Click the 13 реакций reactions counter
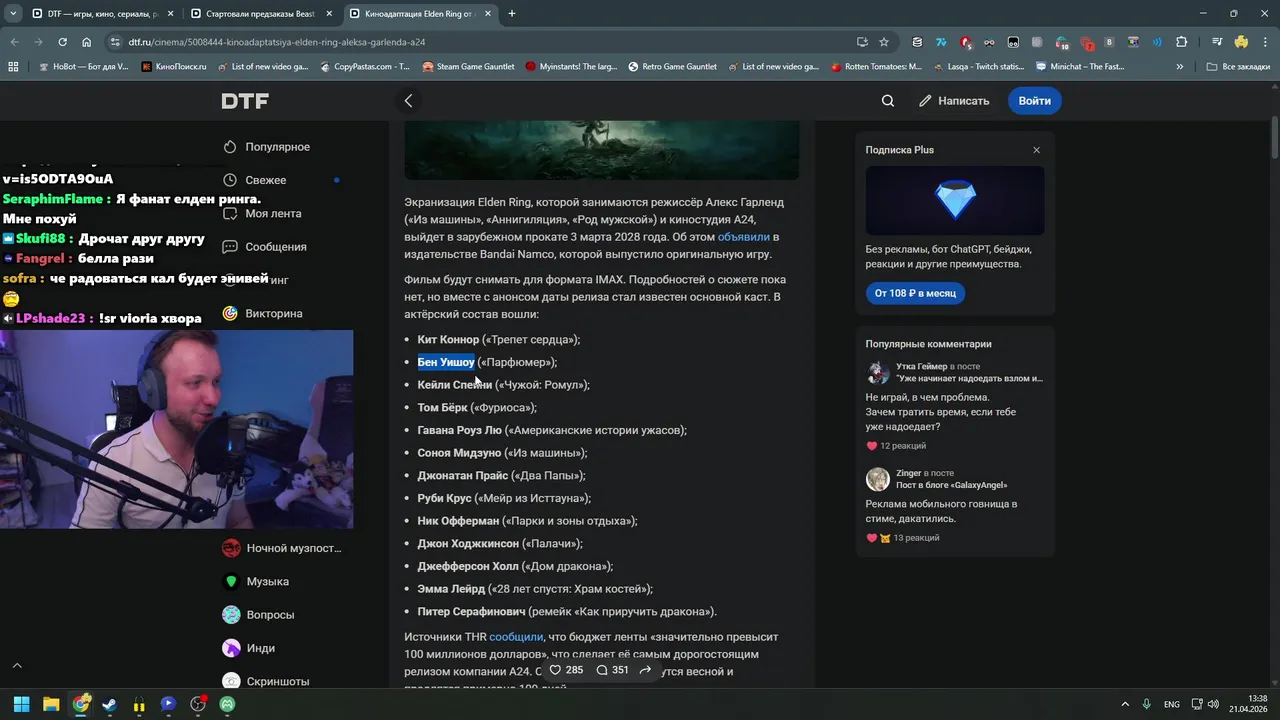This screenshot has width=1280, height=720. pyautogui.click(x=916, y=538)
